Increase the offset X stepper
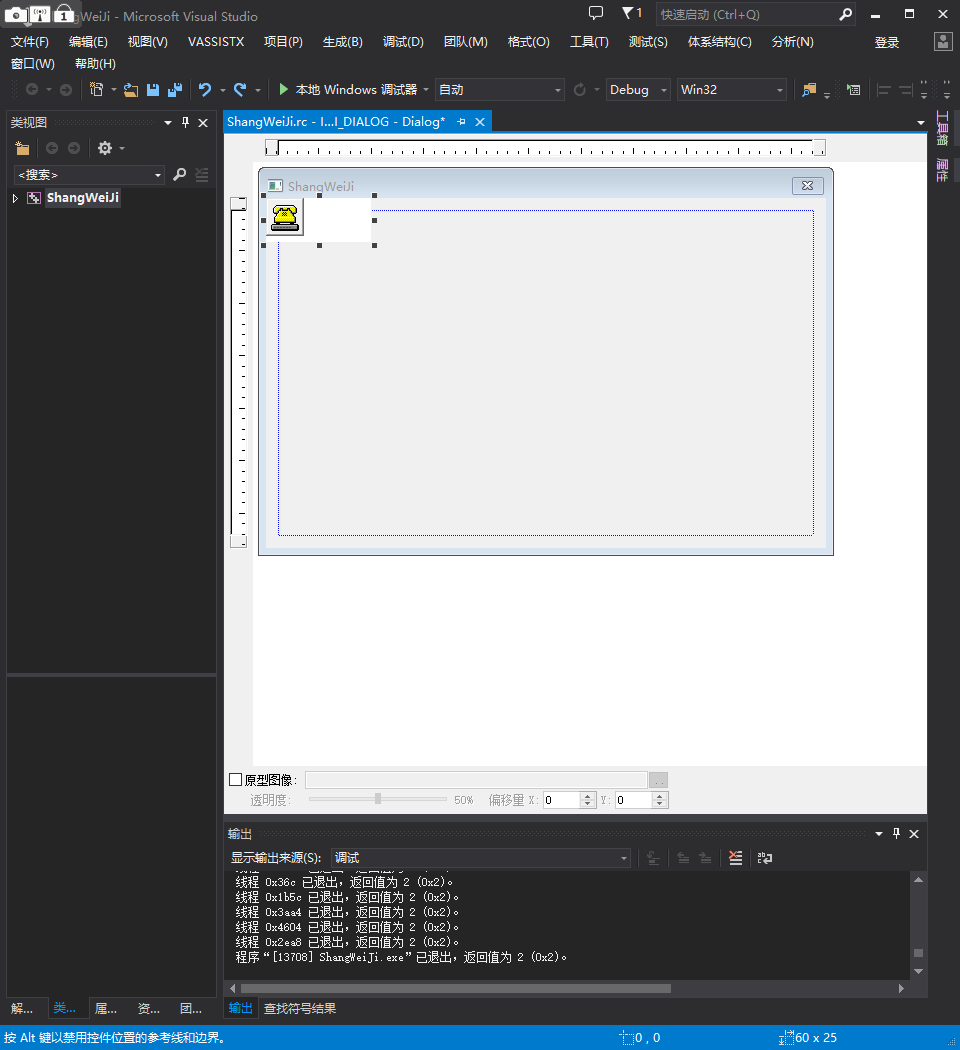960x1050 pixels. [x=588, y=796]
